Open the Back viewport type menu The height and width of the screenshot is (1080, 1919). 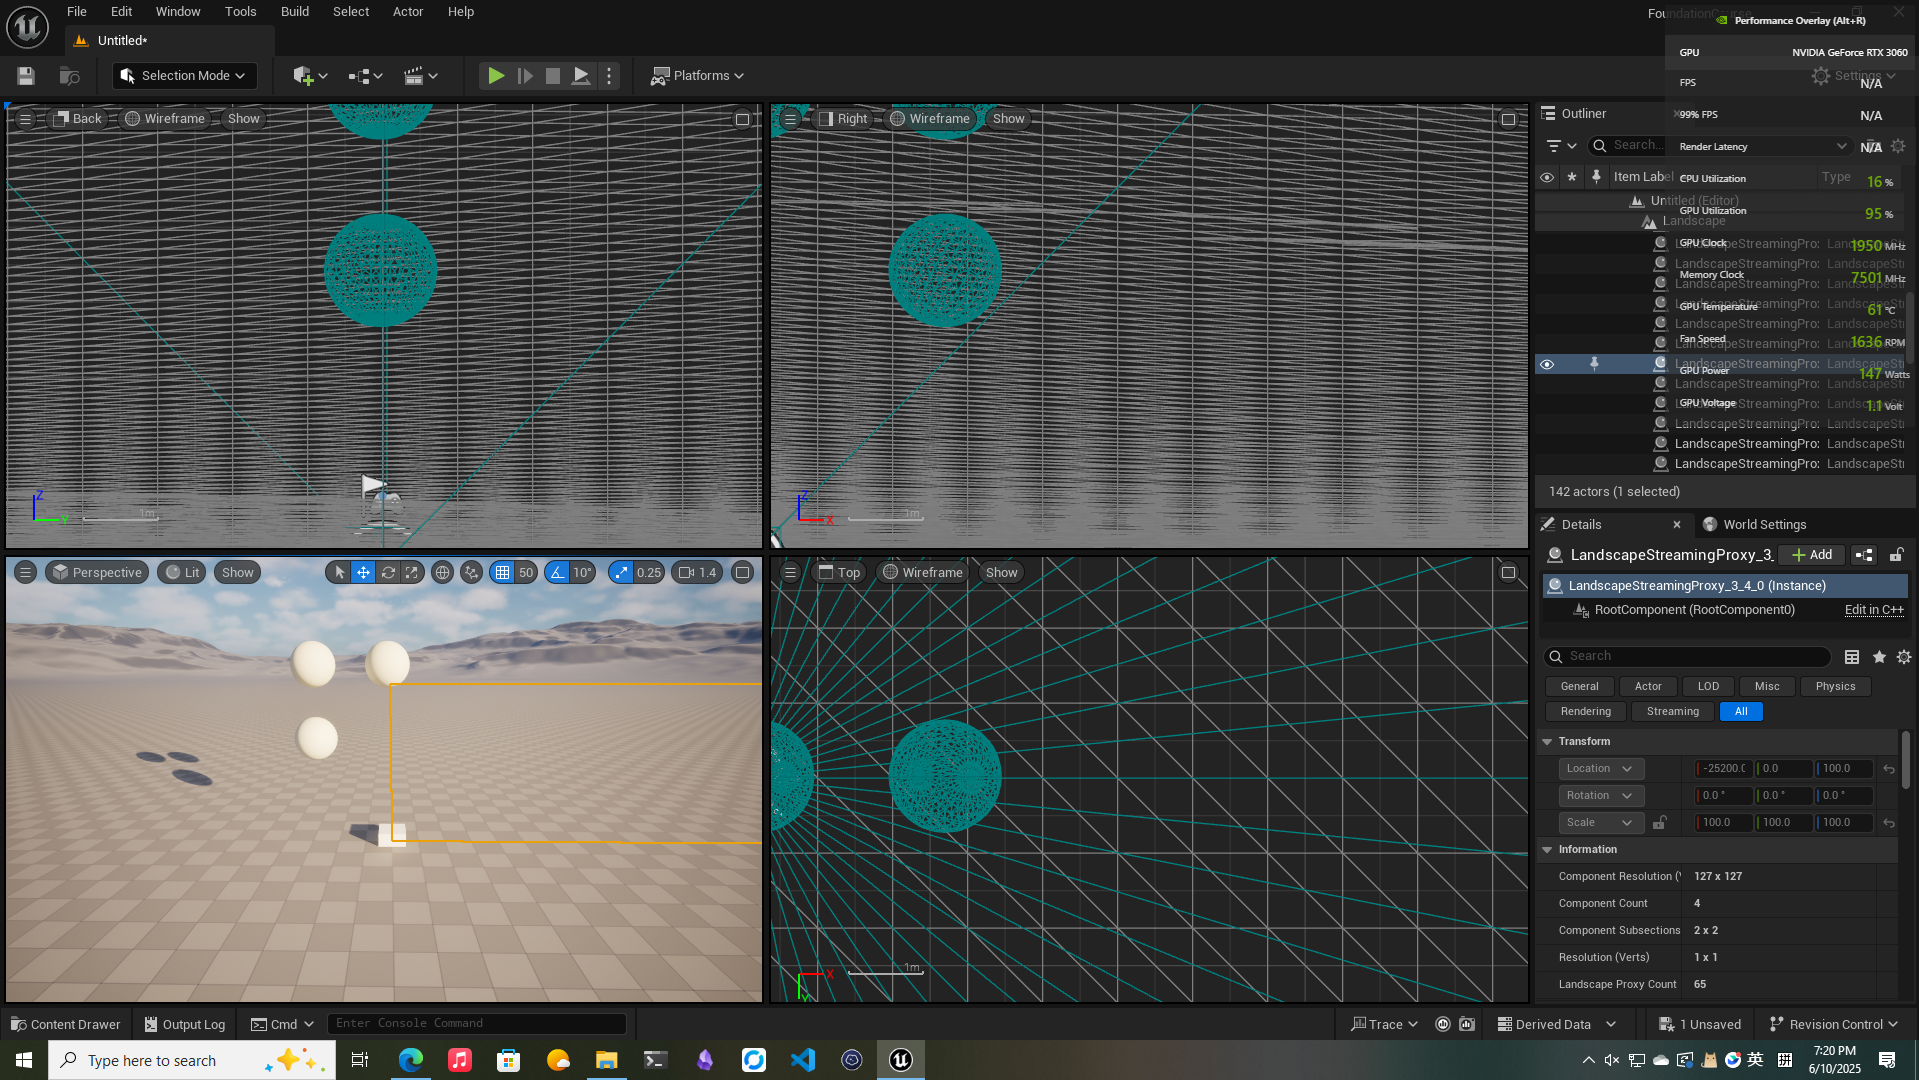(78, 119)
